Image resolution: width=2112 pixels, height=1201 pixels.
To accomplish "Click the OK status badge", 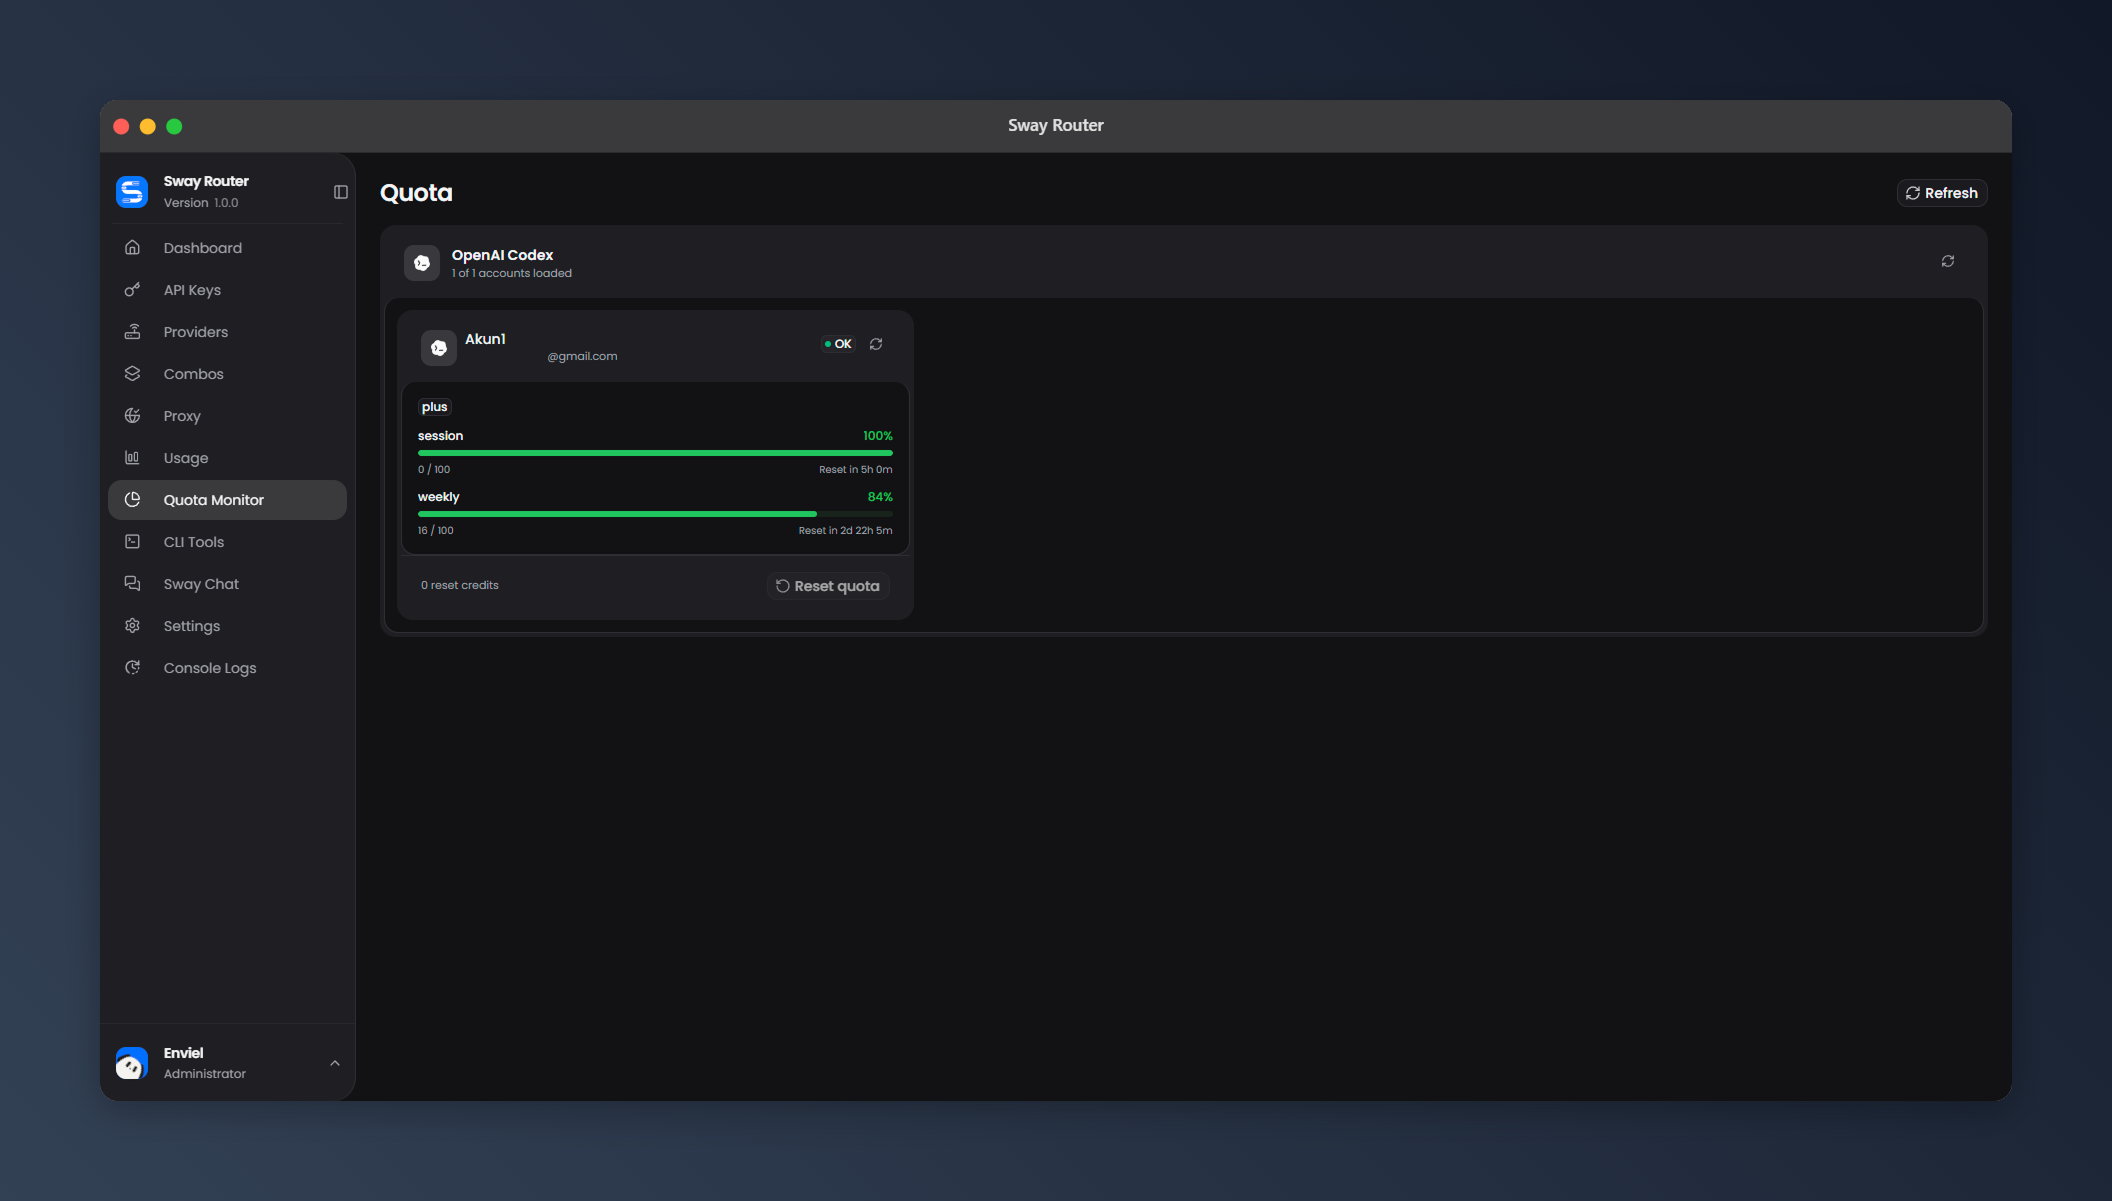I will click(838, 344).
